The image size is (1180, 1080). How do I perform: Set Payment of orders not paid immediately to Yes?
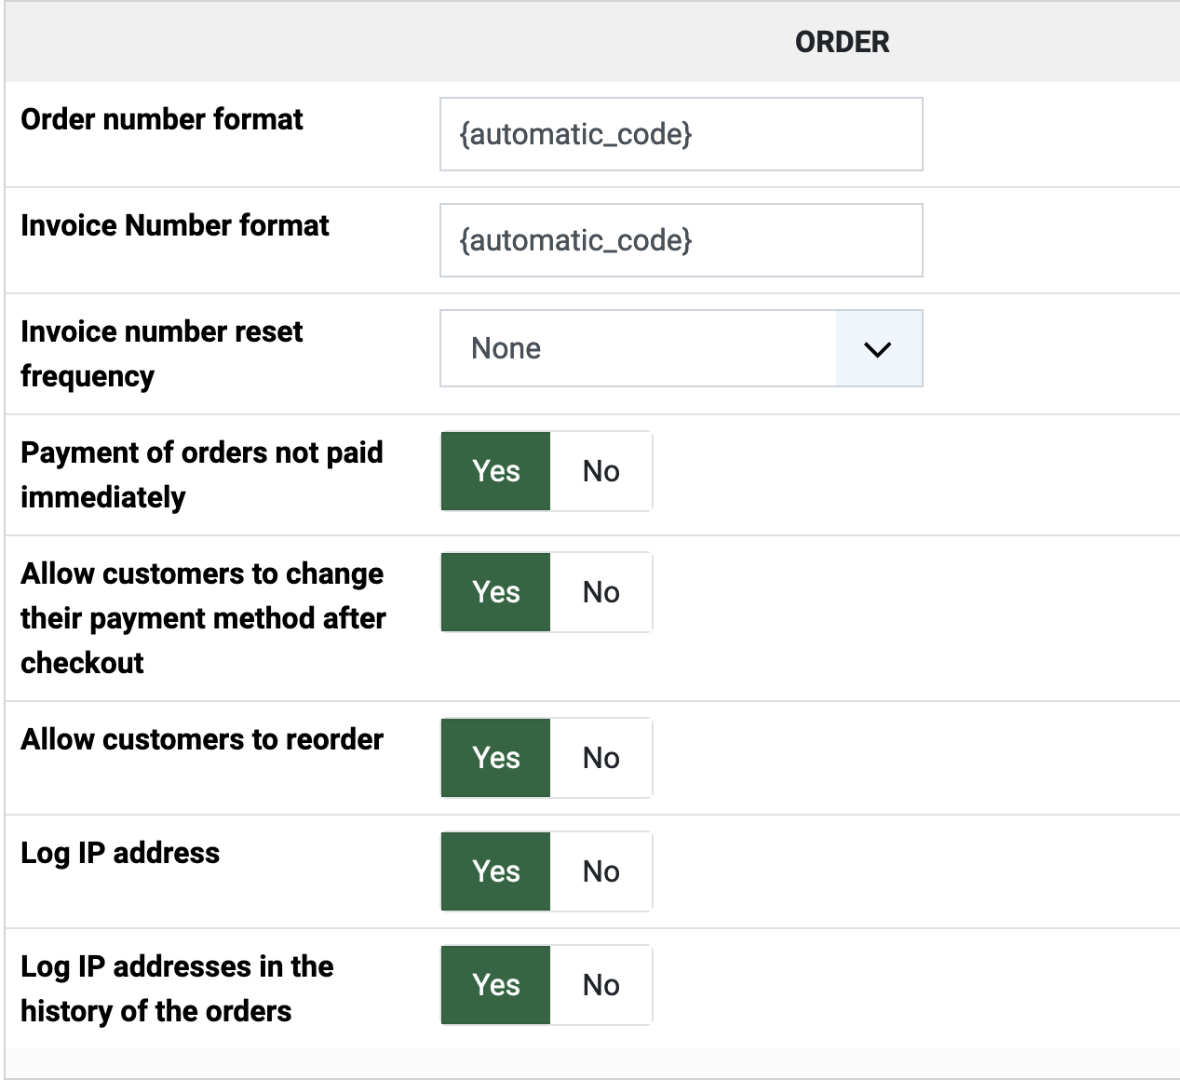[496, 471]
